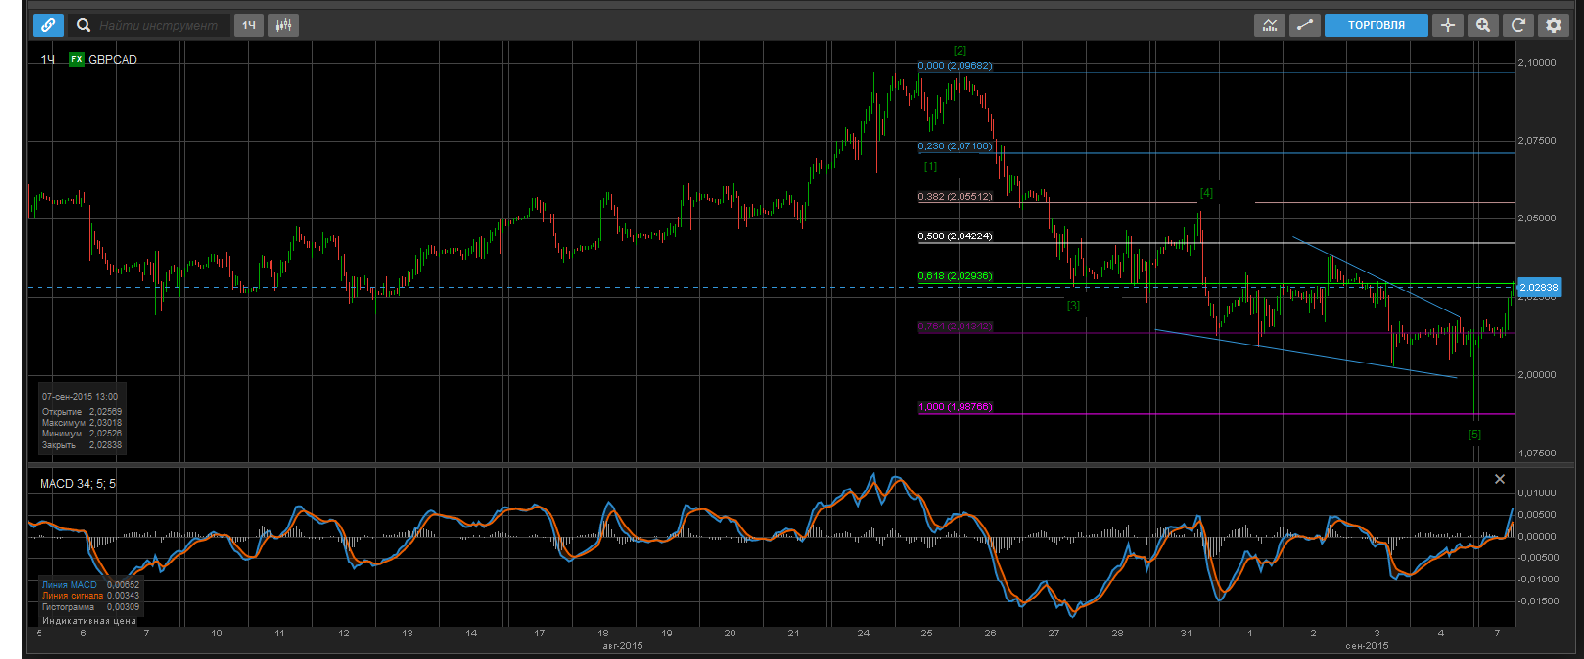Screen dimensions: 1584x659
Task: Click the 'сен-2015' time axis label
Action: tap(1367, 646)
